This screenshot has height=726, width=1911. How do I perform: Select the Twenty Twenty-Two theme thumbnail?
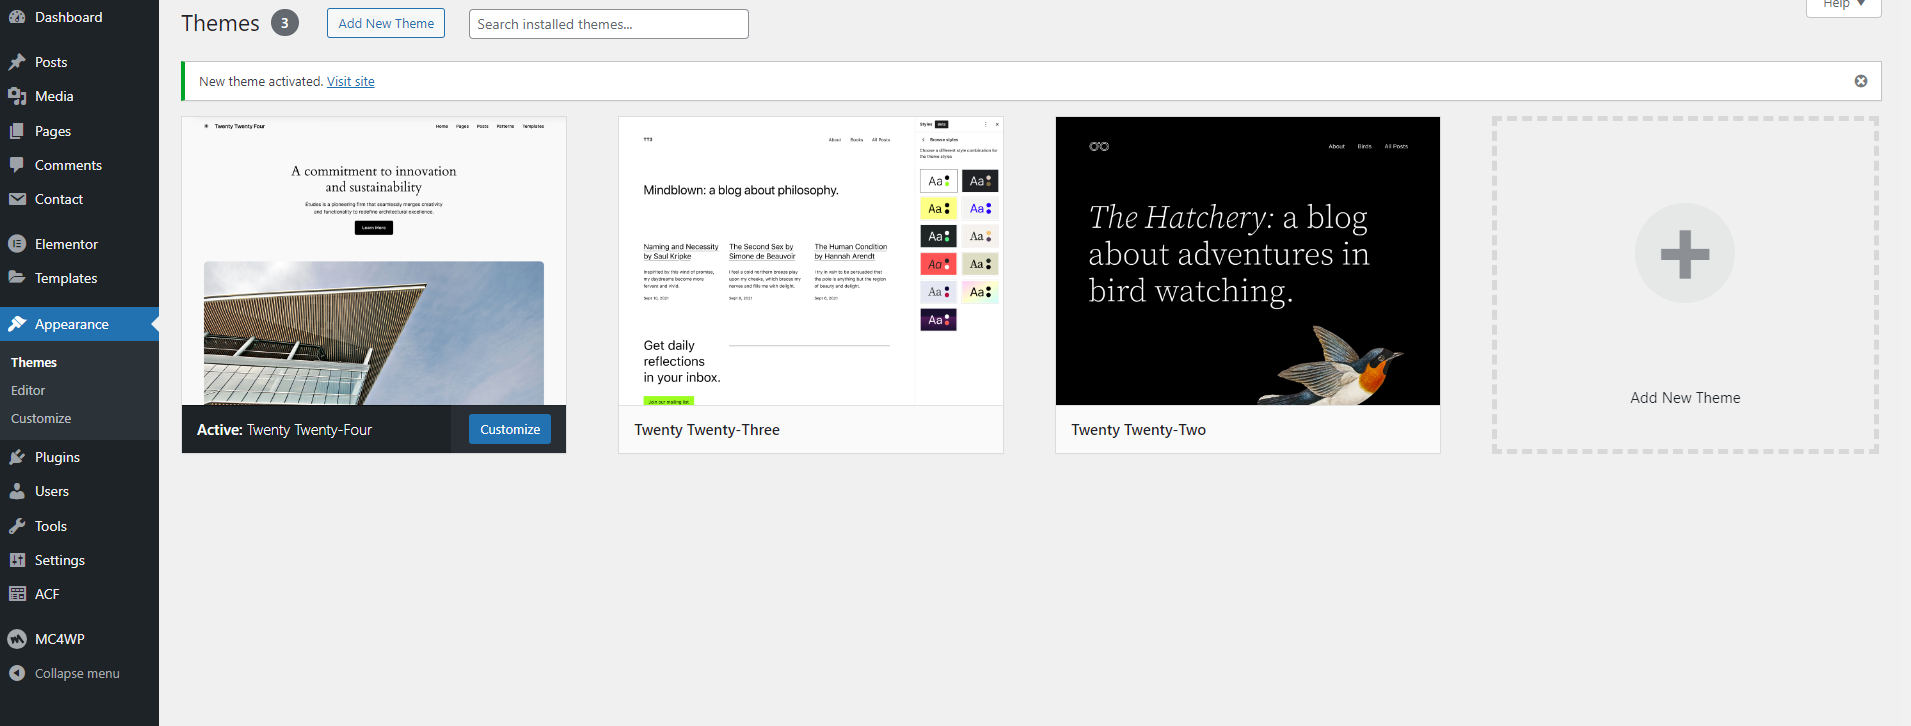(1247, 261)
